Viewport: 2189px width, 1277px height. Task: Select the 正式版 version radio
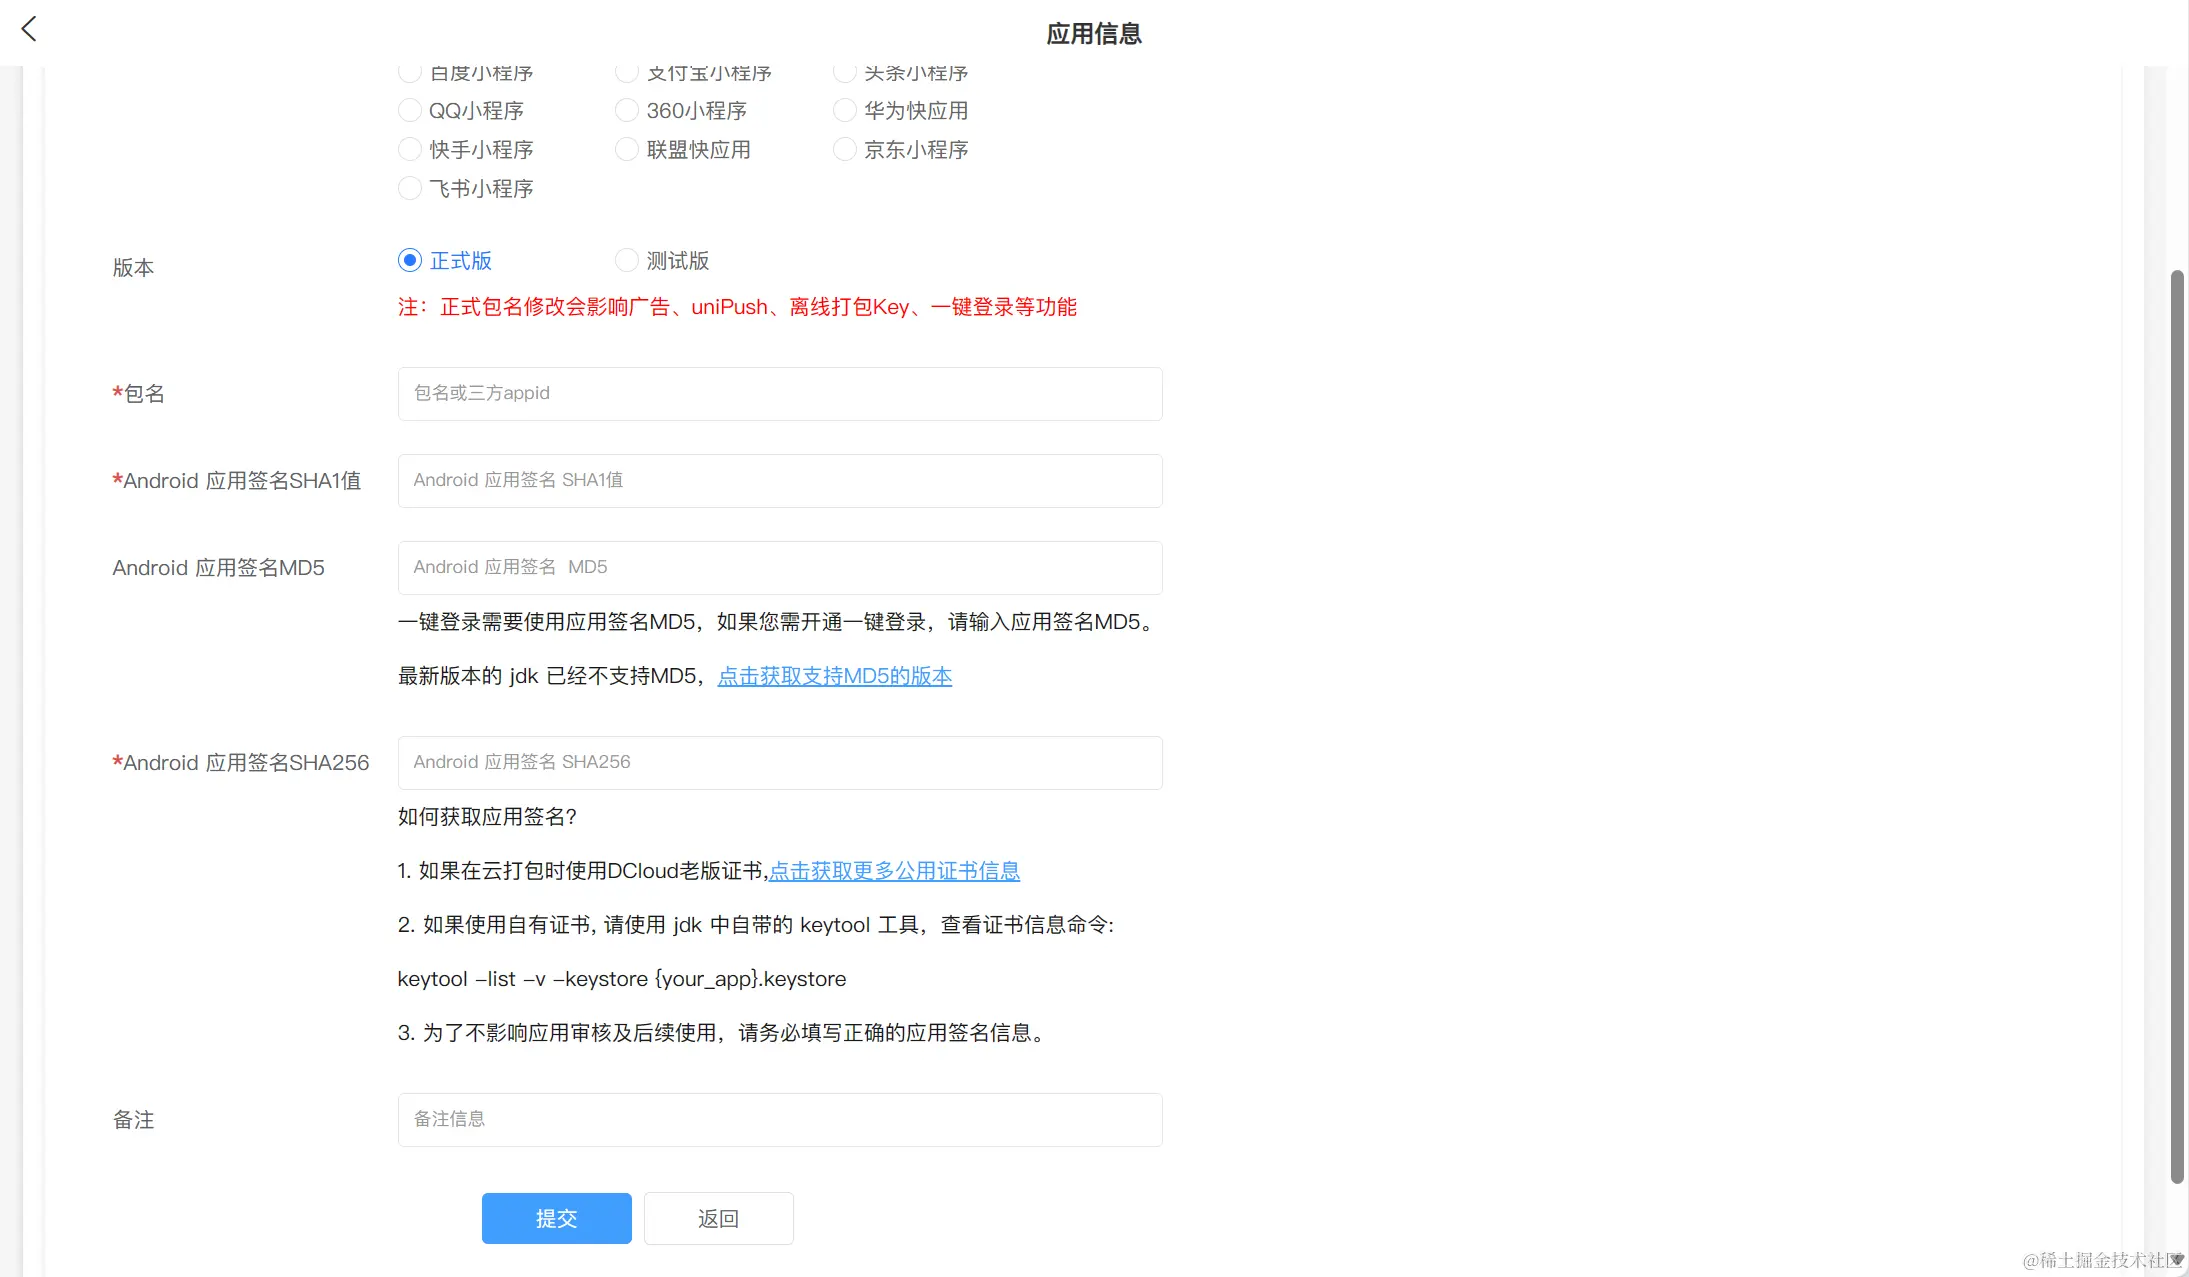[x=410, y=260]
